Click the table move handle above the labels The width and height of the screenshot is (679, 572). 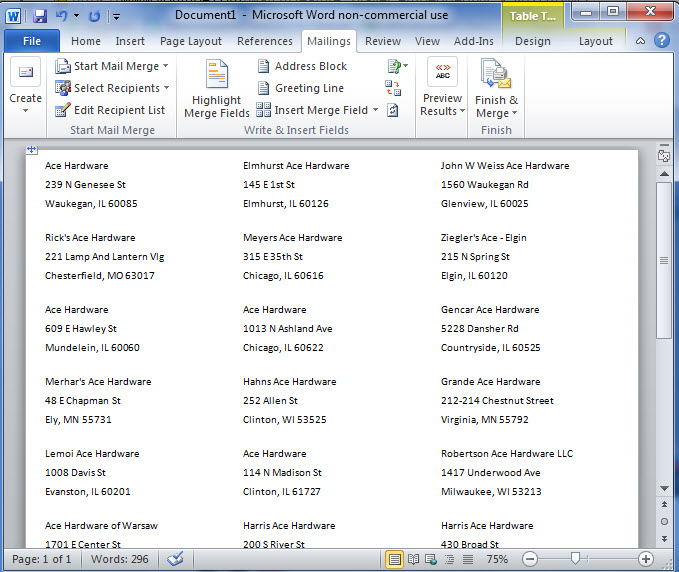(32, 150)
